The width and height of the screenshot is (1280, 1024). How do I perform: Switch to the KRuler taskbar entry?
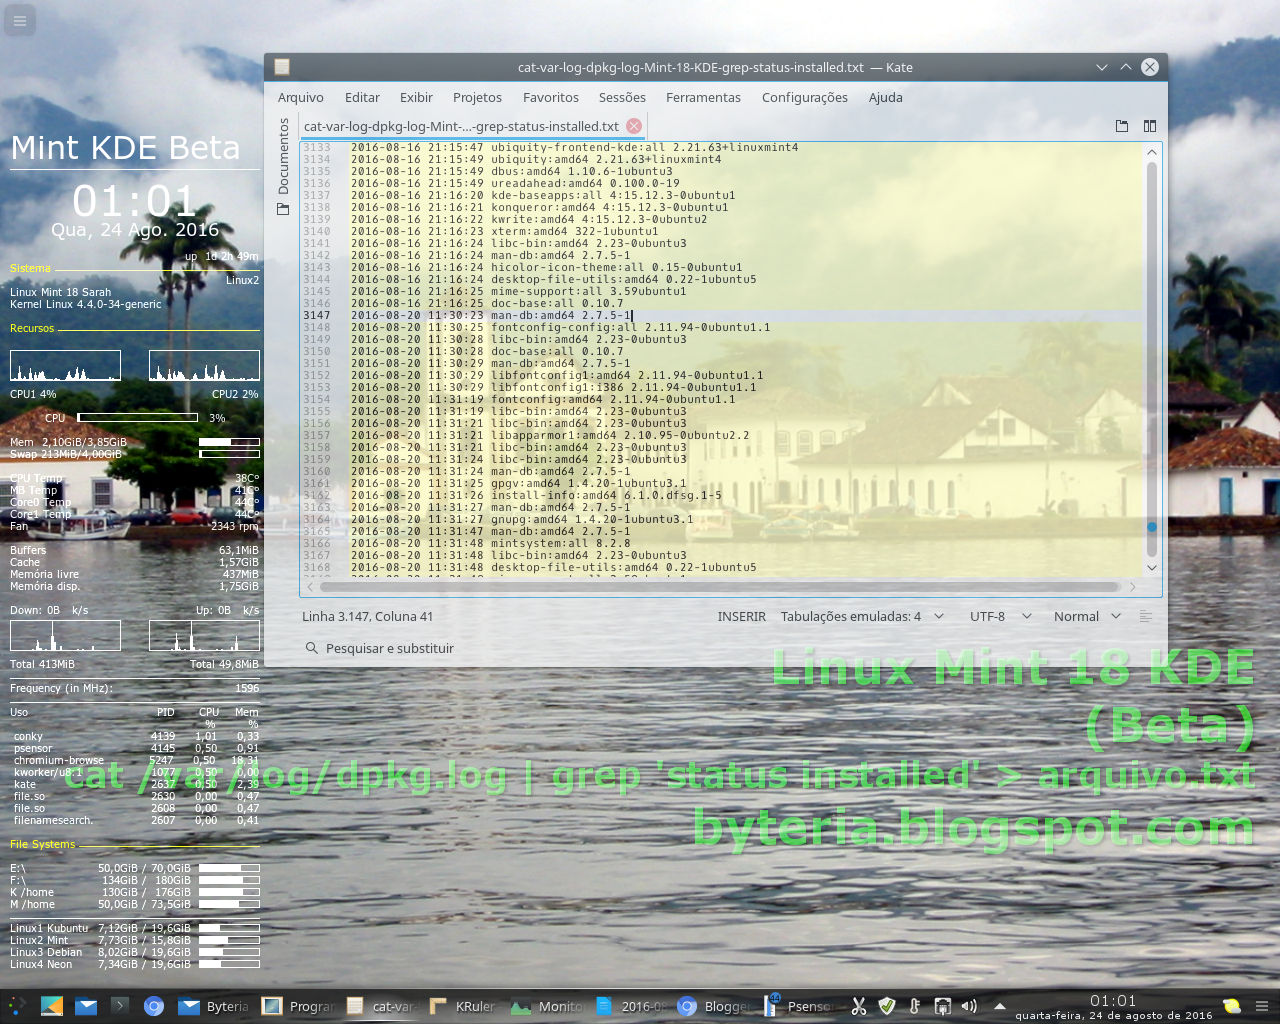point(464,1006)
